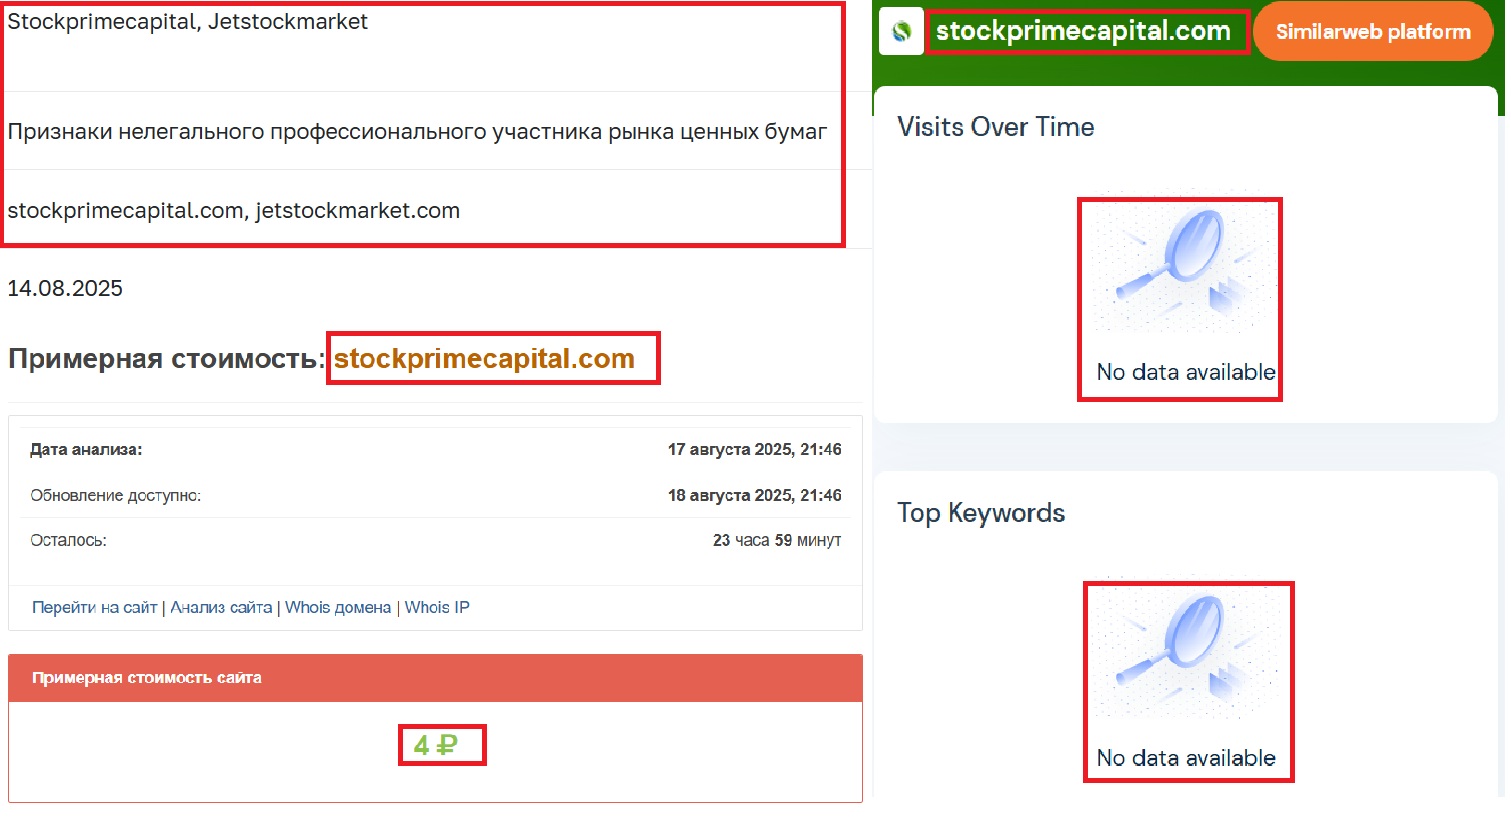Click "No data available" in Visits panel
The width and height of the screenshot is (1511, 820).
(x=1185, y=371)
